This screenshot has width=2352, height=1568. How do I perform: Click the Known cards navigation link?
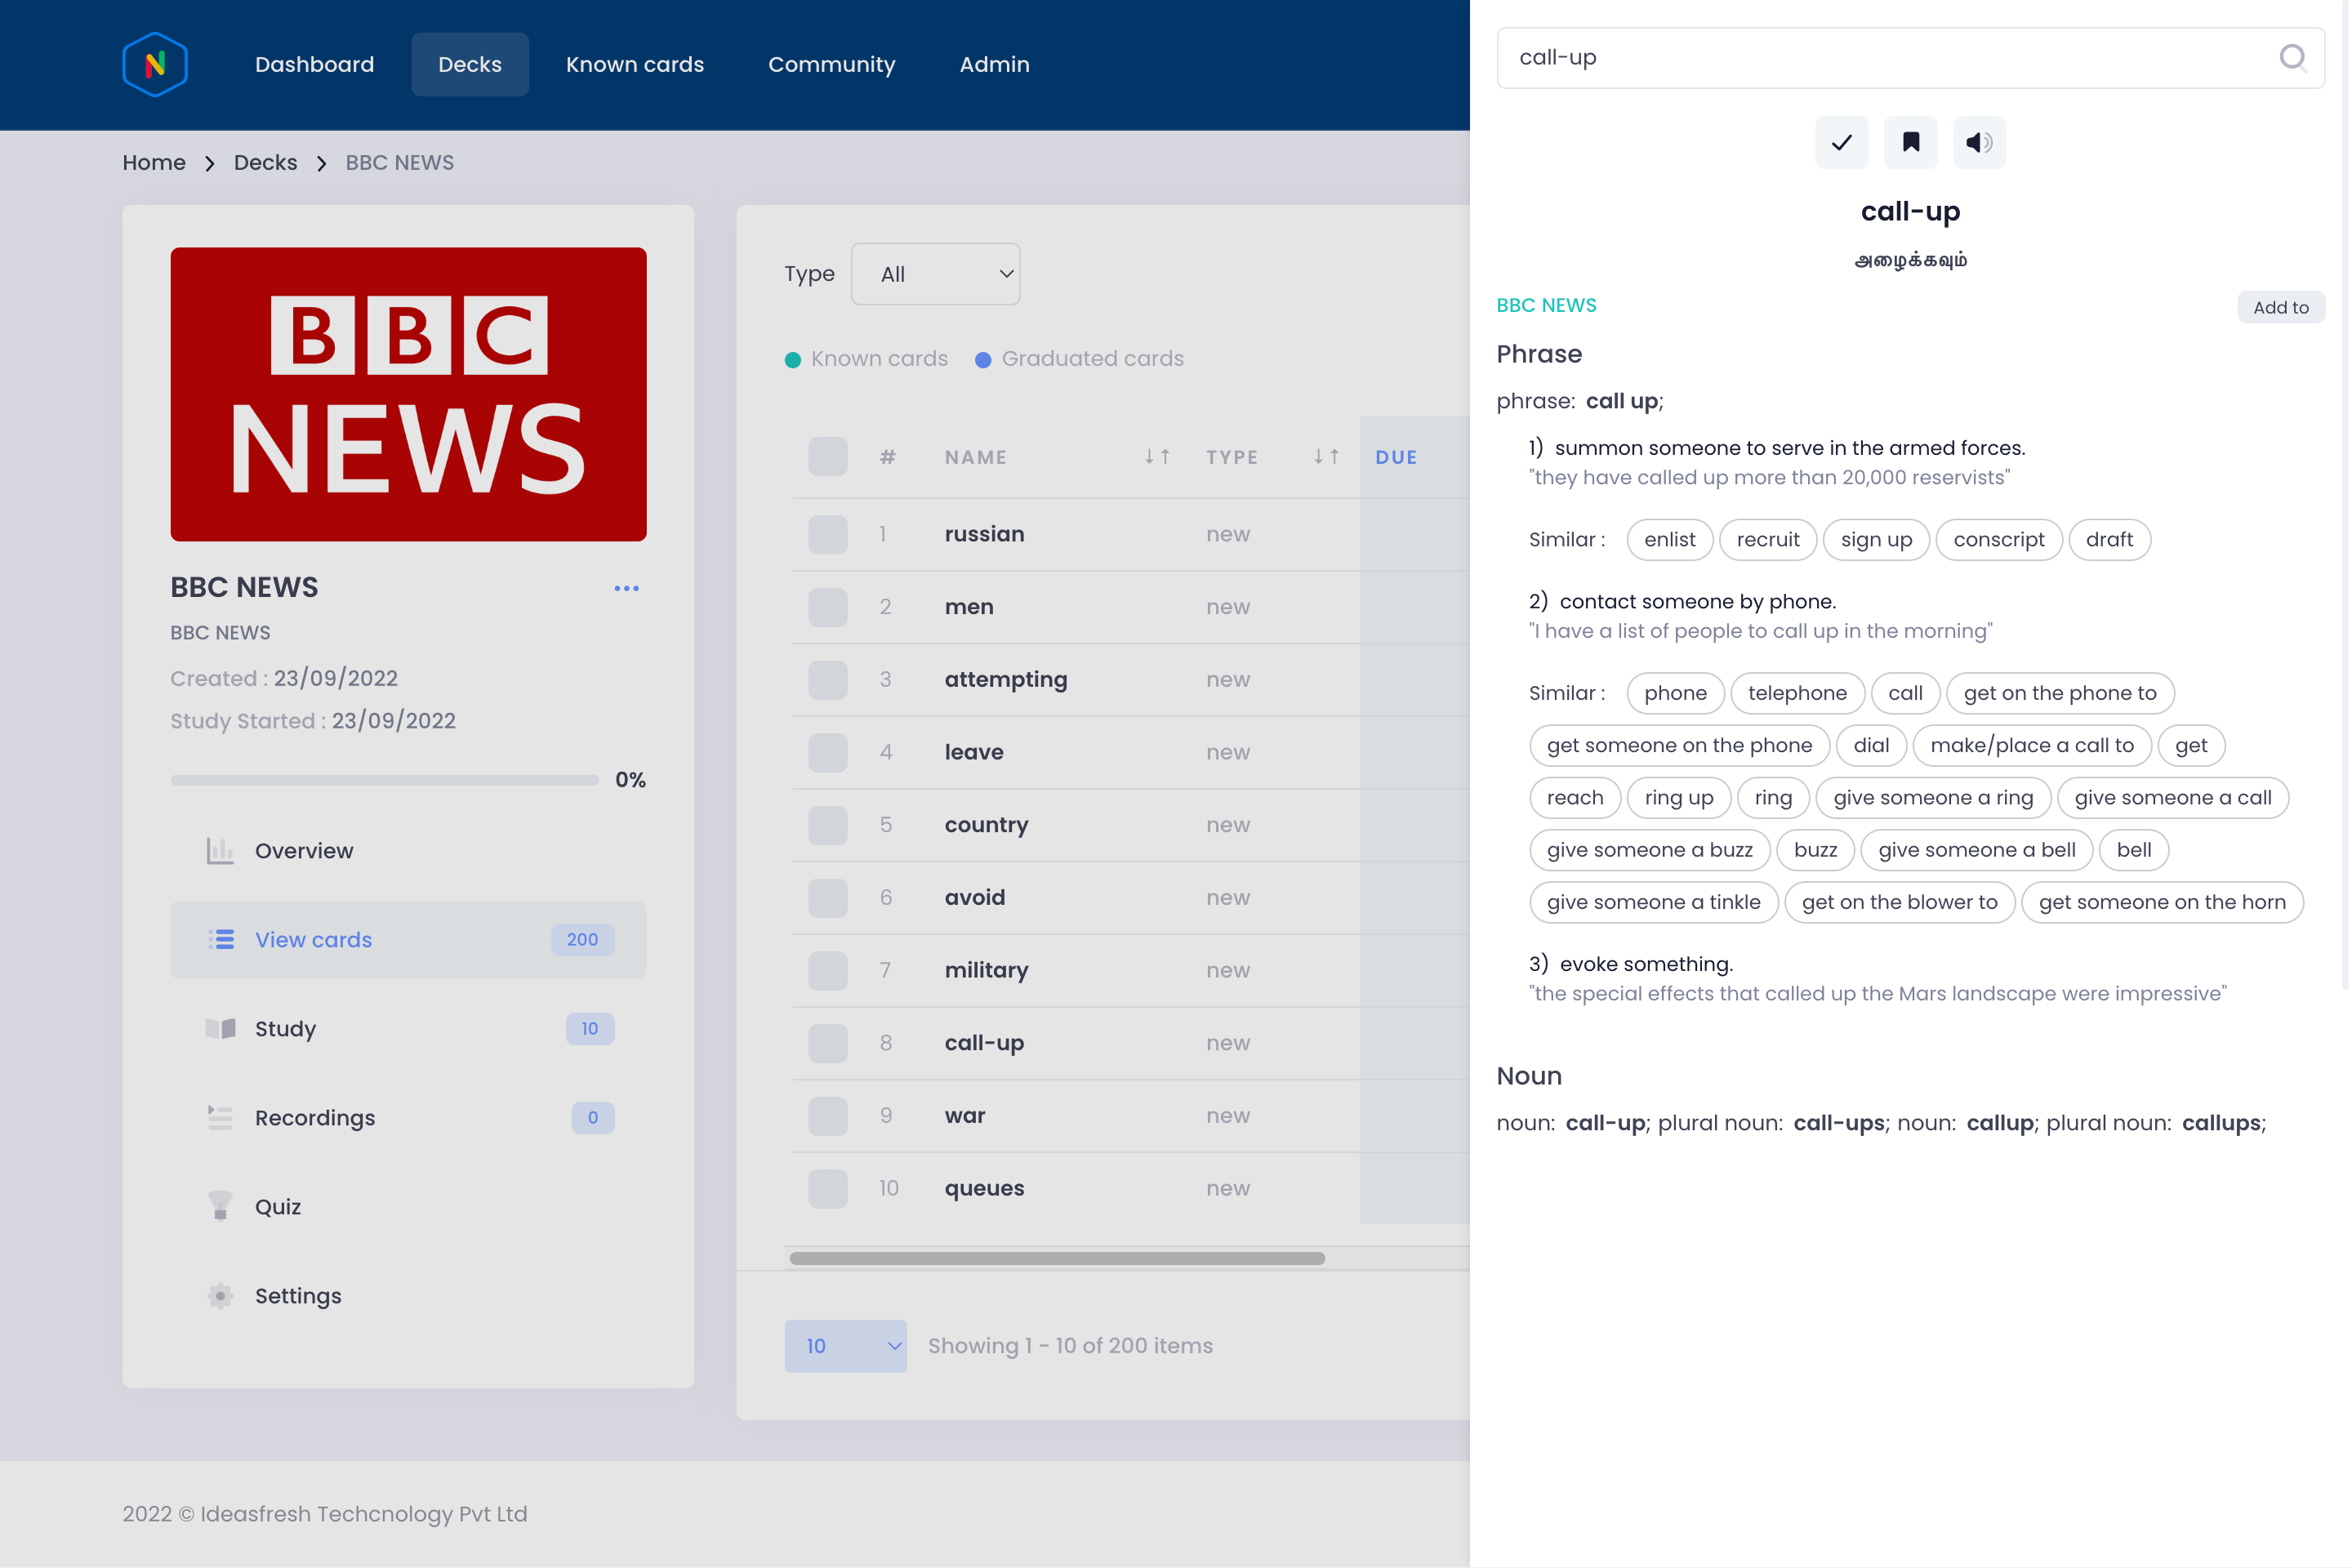coord(635,65)
